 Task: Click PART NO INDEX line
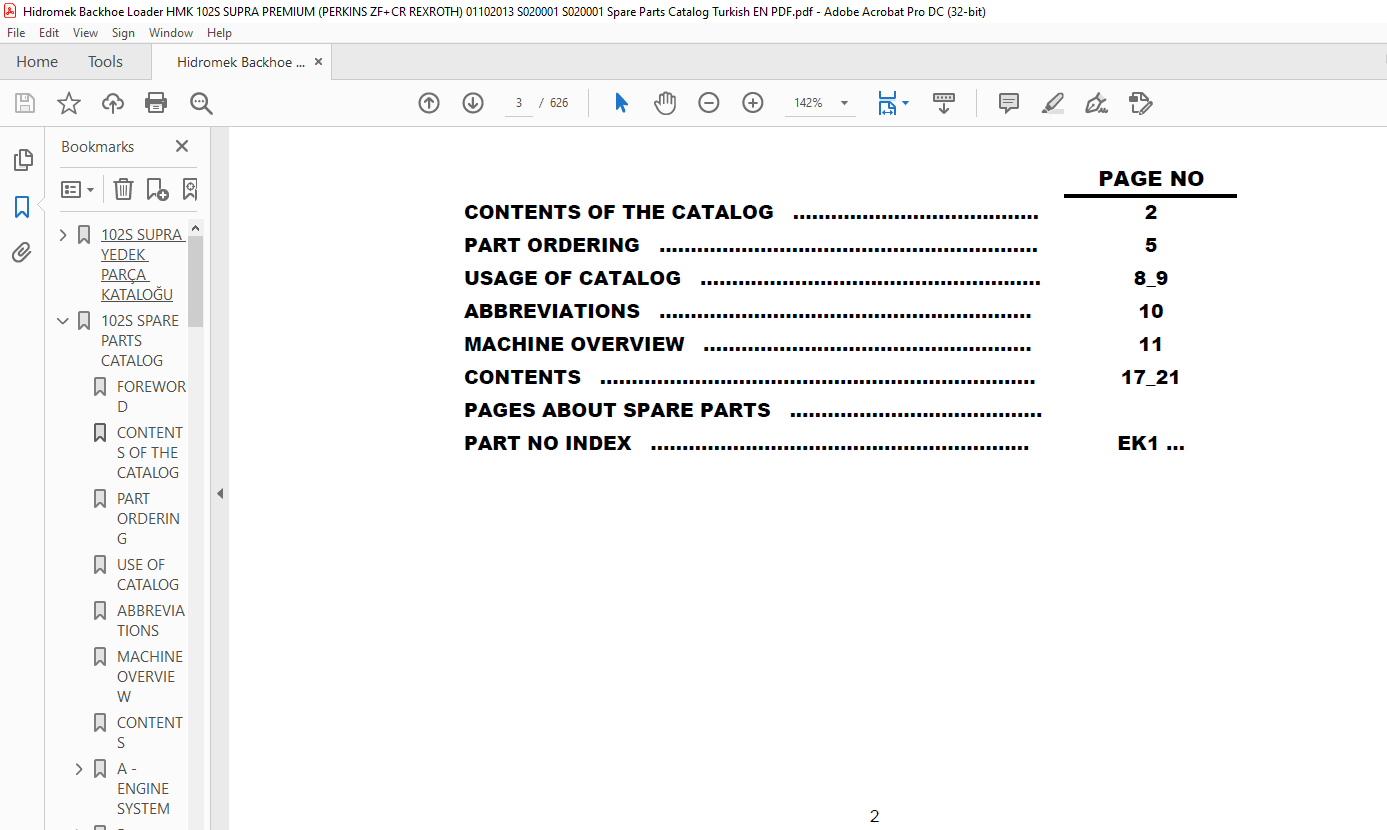pos(745,443)
